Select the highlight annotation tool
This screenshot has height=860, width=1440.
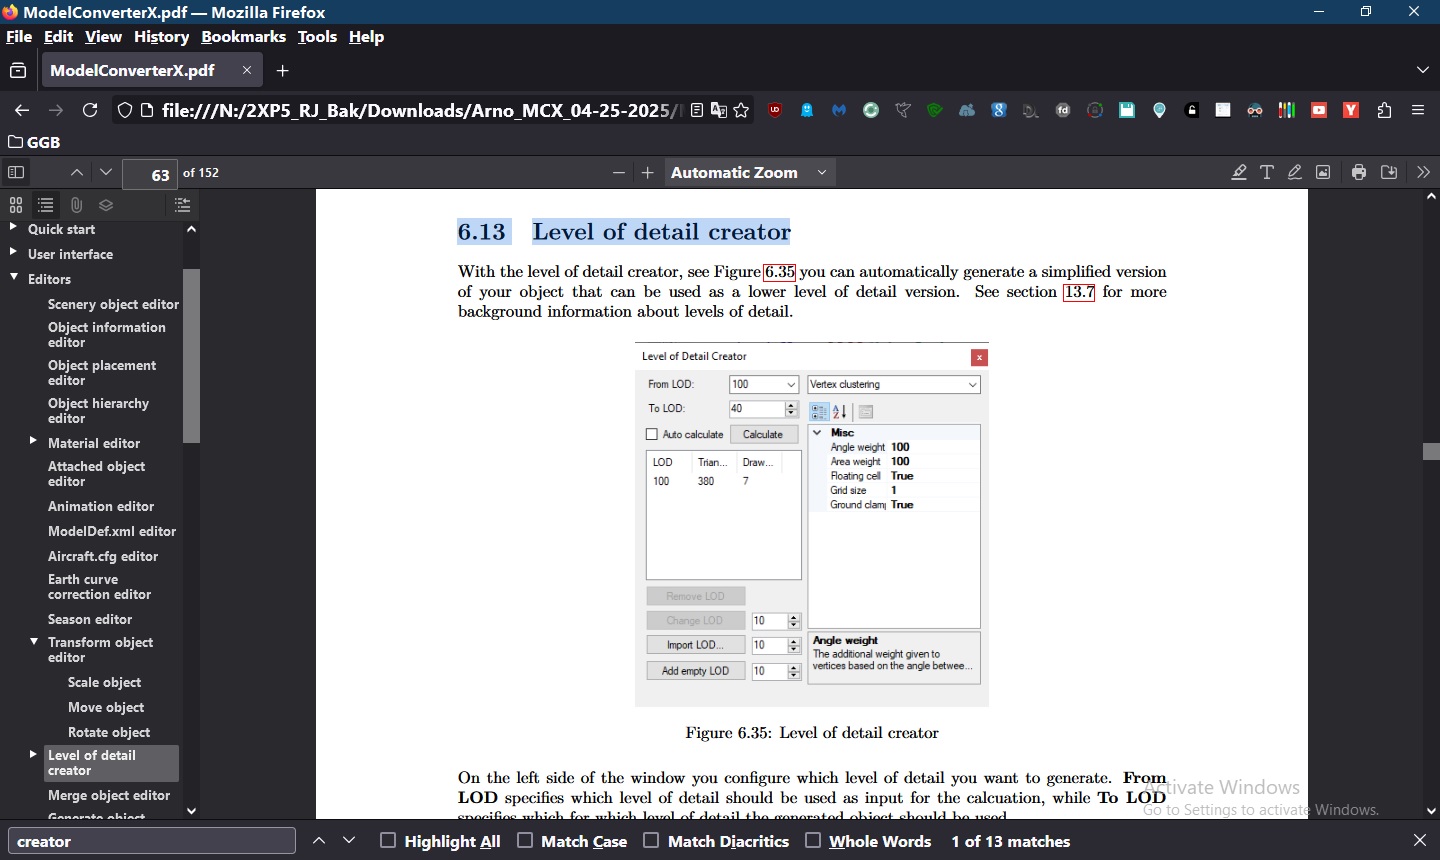coord(1239,172)
